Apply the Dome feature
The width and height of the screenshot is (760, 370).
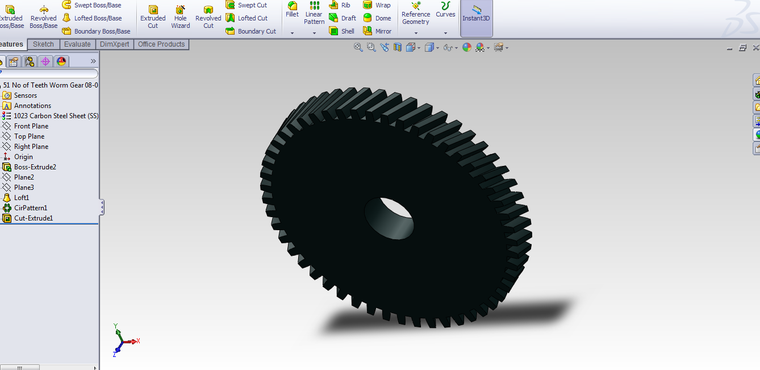pyautogui.click(x=377, y=18)
